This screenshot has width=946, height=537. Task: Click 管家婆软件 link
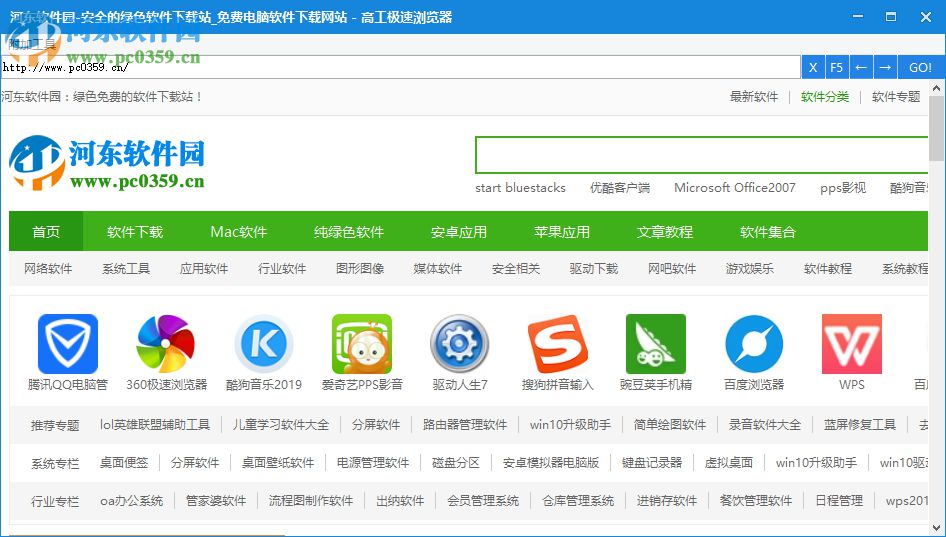coord(216,501)
